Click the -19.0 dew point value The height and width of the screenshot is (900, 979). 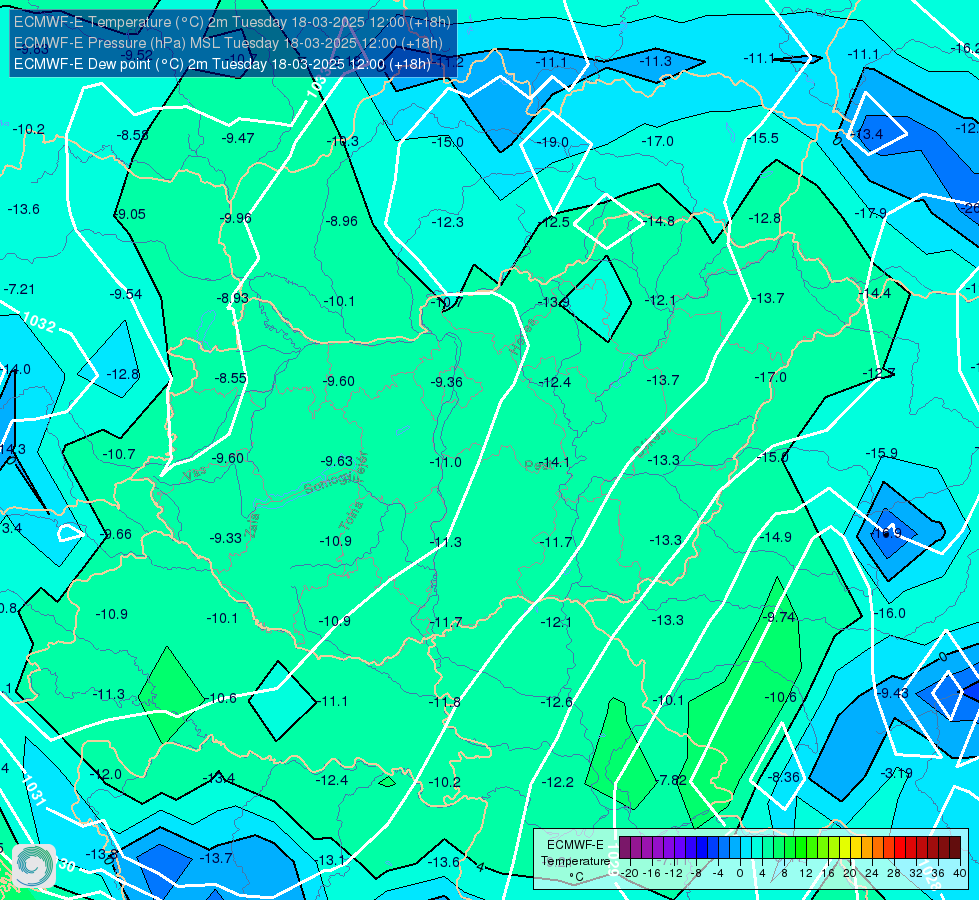click(553, 142)
